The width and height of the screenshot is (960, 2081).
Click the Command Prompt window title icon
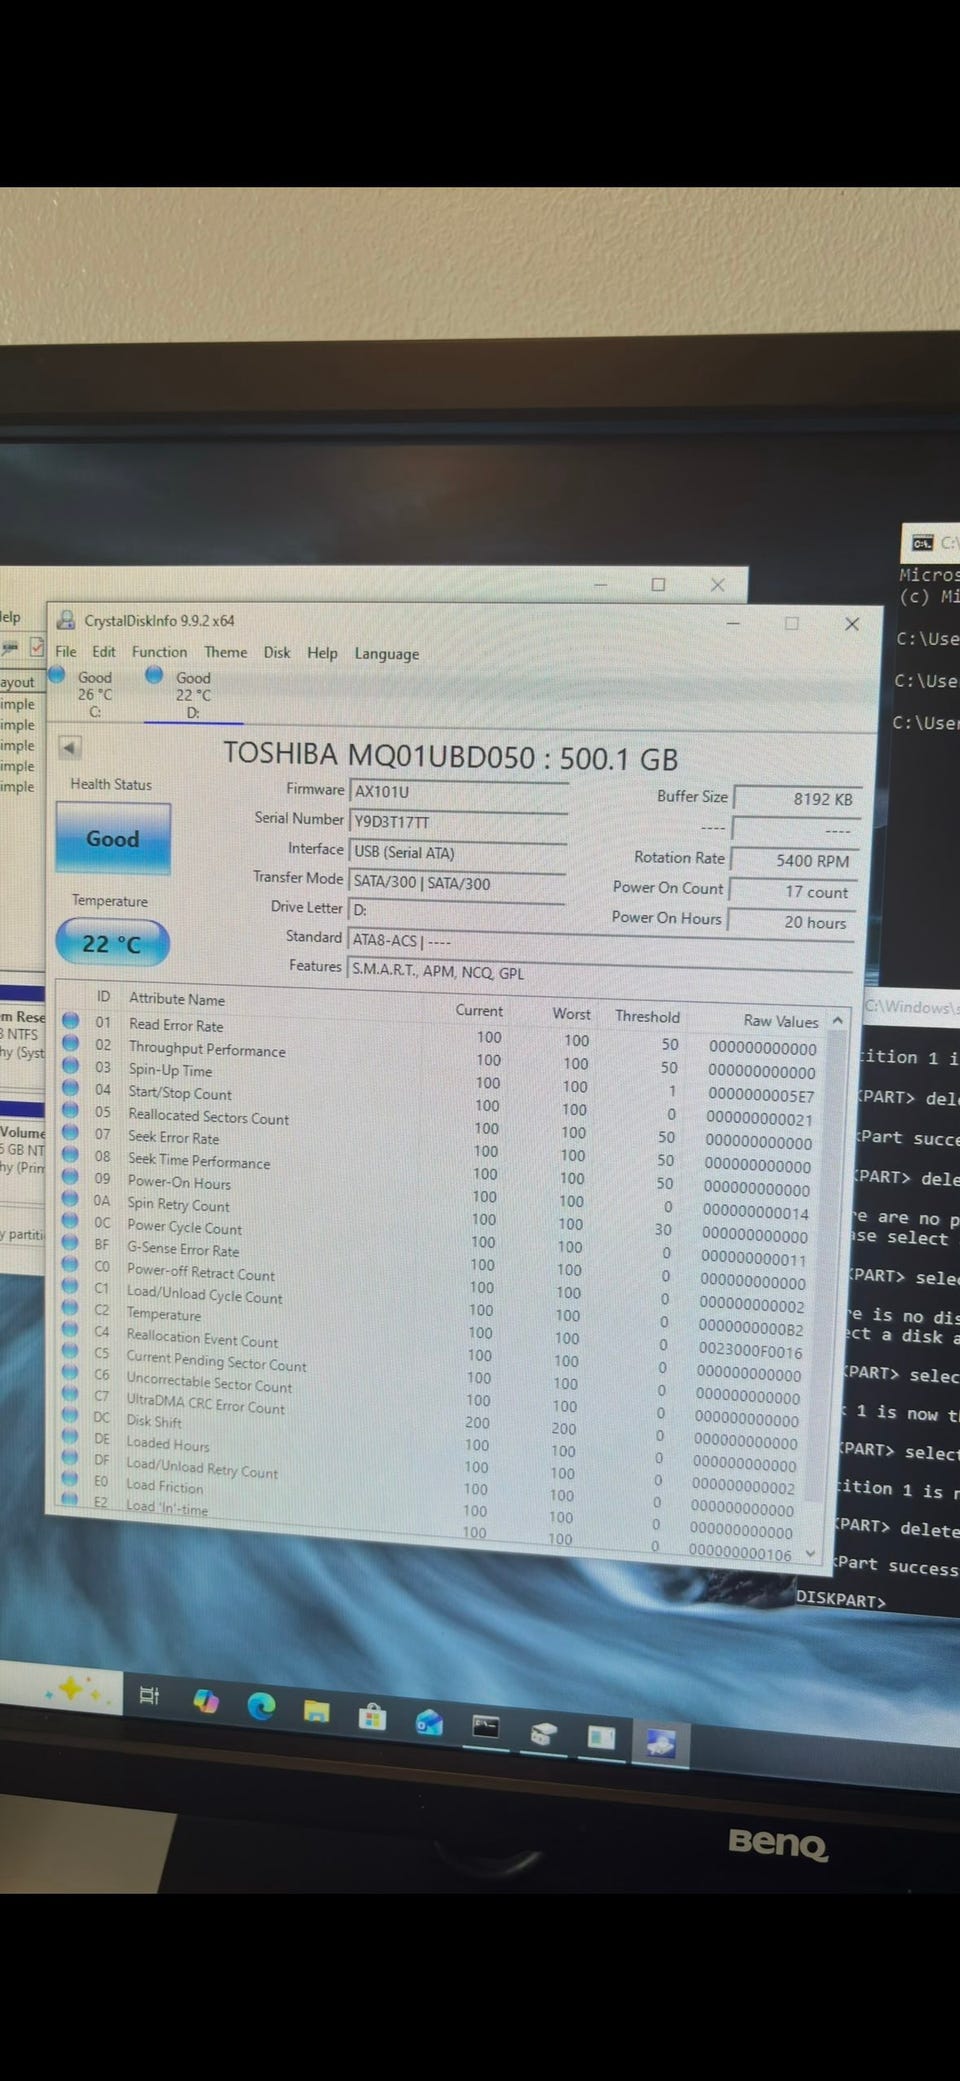click(922, 543)
